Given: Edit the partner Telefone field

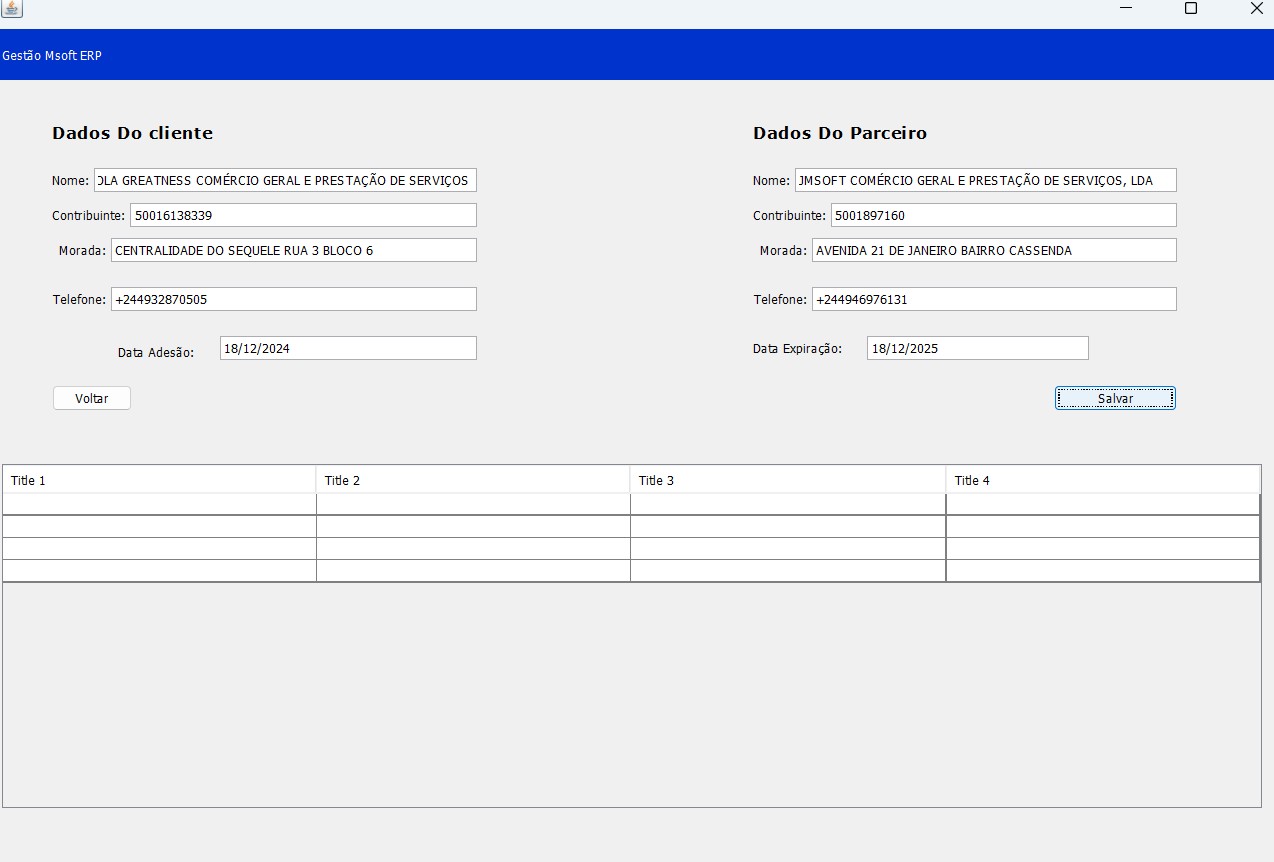Looking at the screenshot, I should (993, 299).
